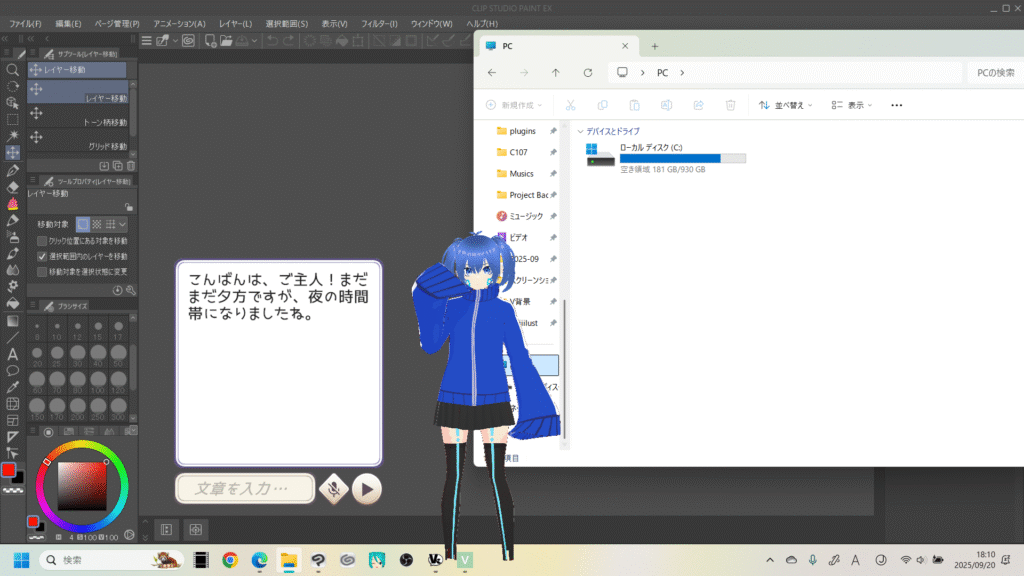Choose the Text tool (A icon)

[12, 354]
